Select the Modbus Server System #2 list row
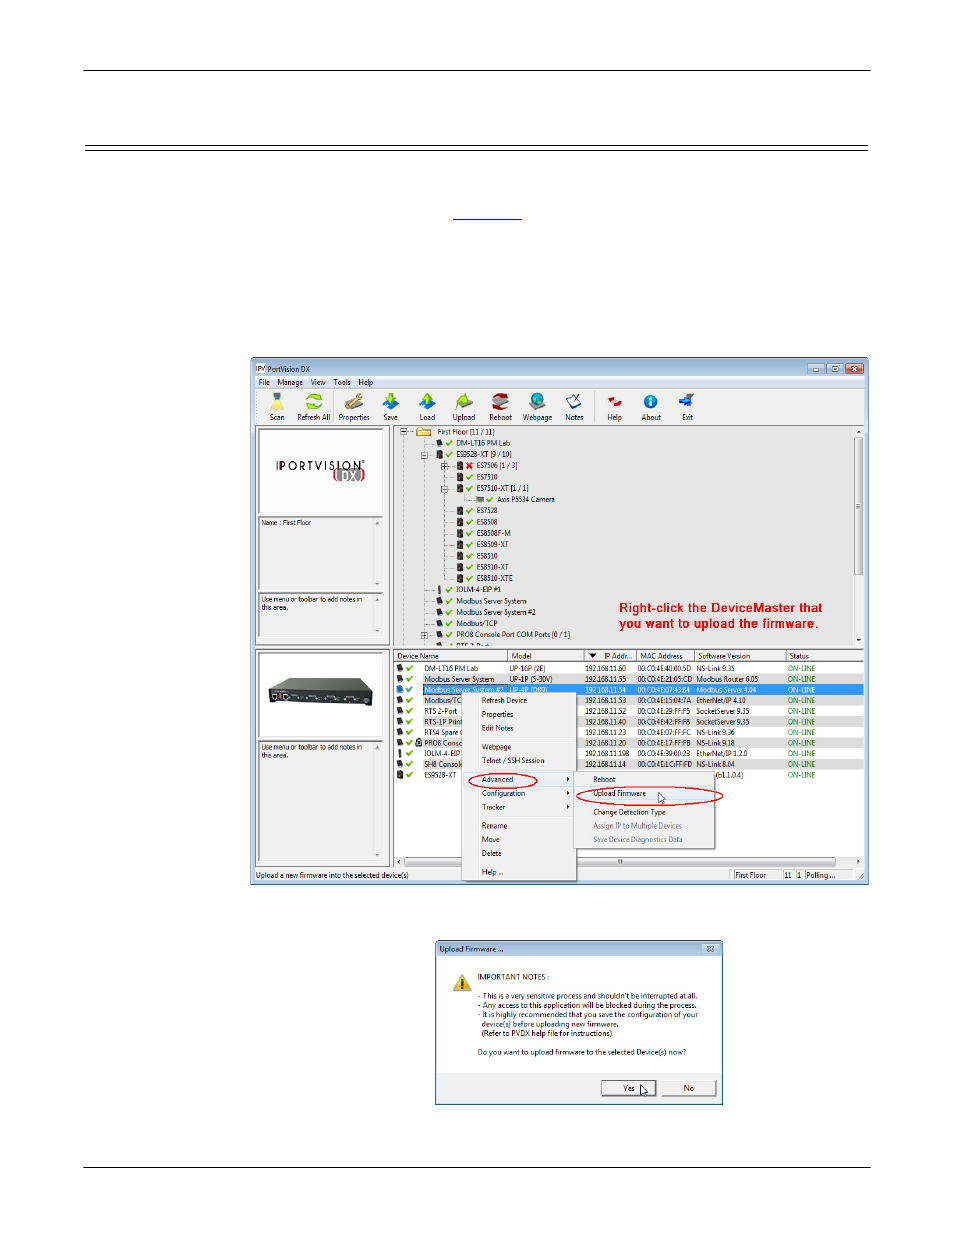This screenshot has height=1235, width=954. (x=629, y=690)
